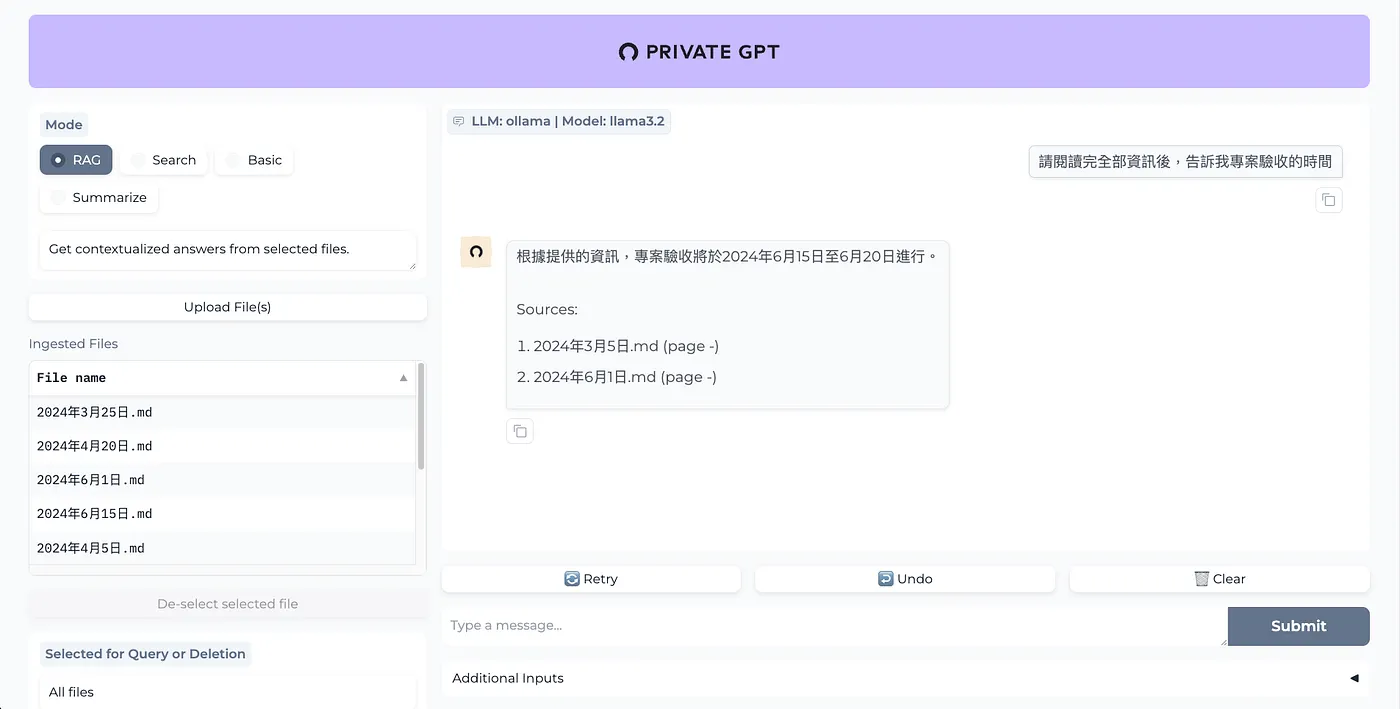Click the Mode label

point(64,125)
